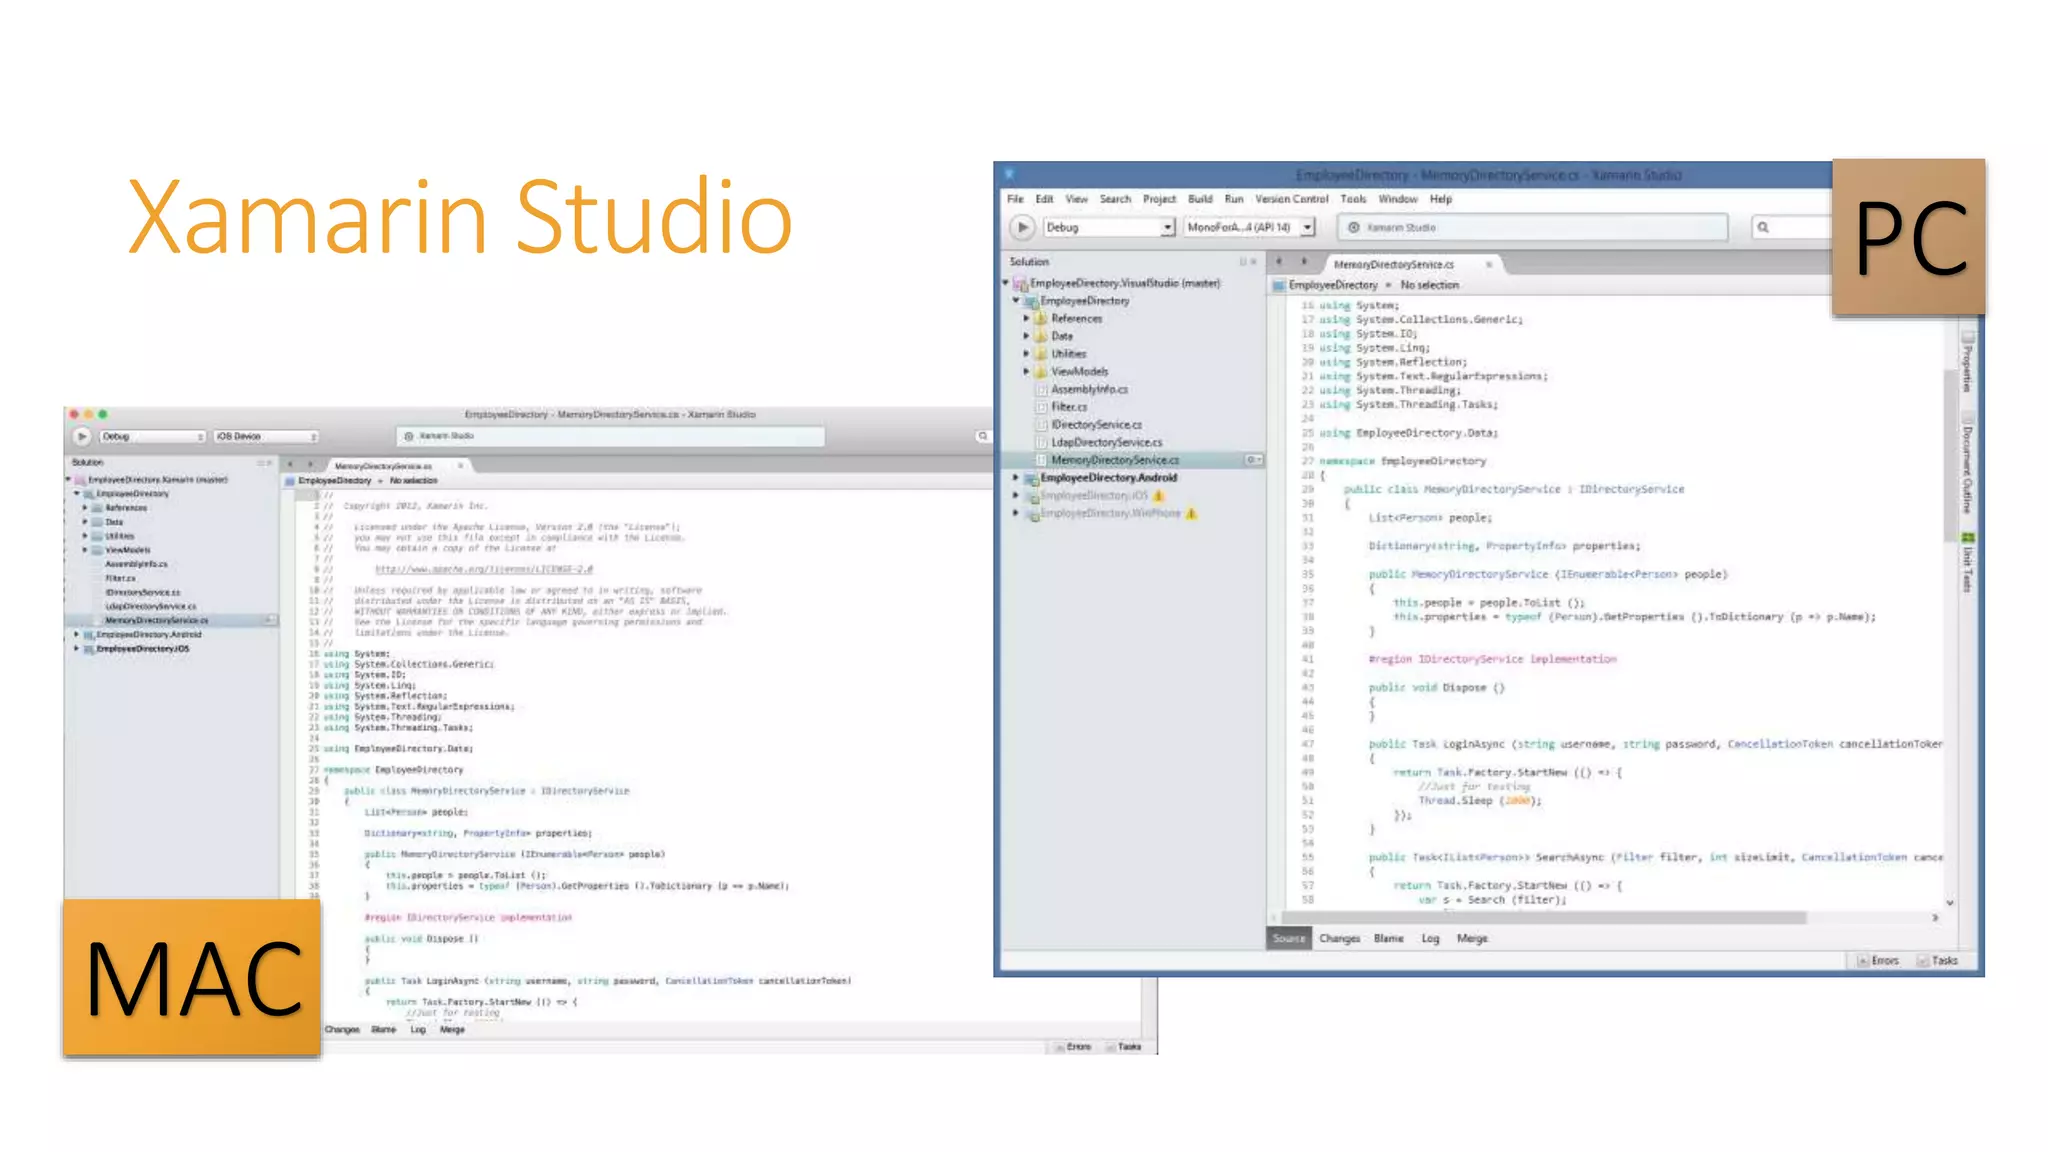
Task: Select Filter.cs in PC solution tree
Action: pyautogui.click(x=1068, y=407)
